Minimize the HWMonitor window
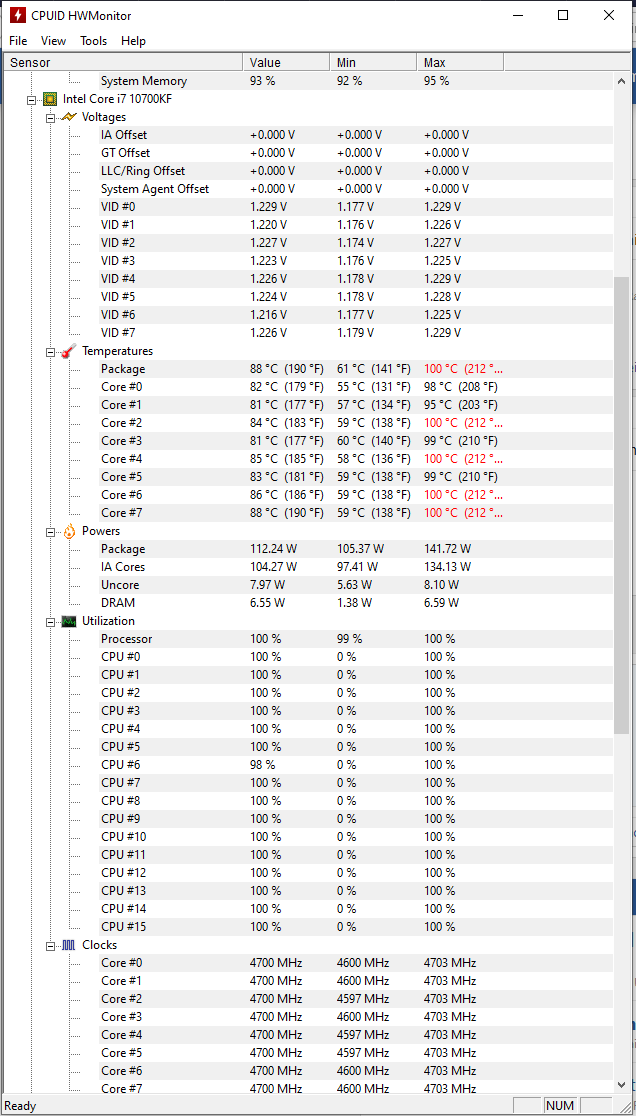Image resolution: width=636 pixels, height=1116 pixels. tap(519, 15)
